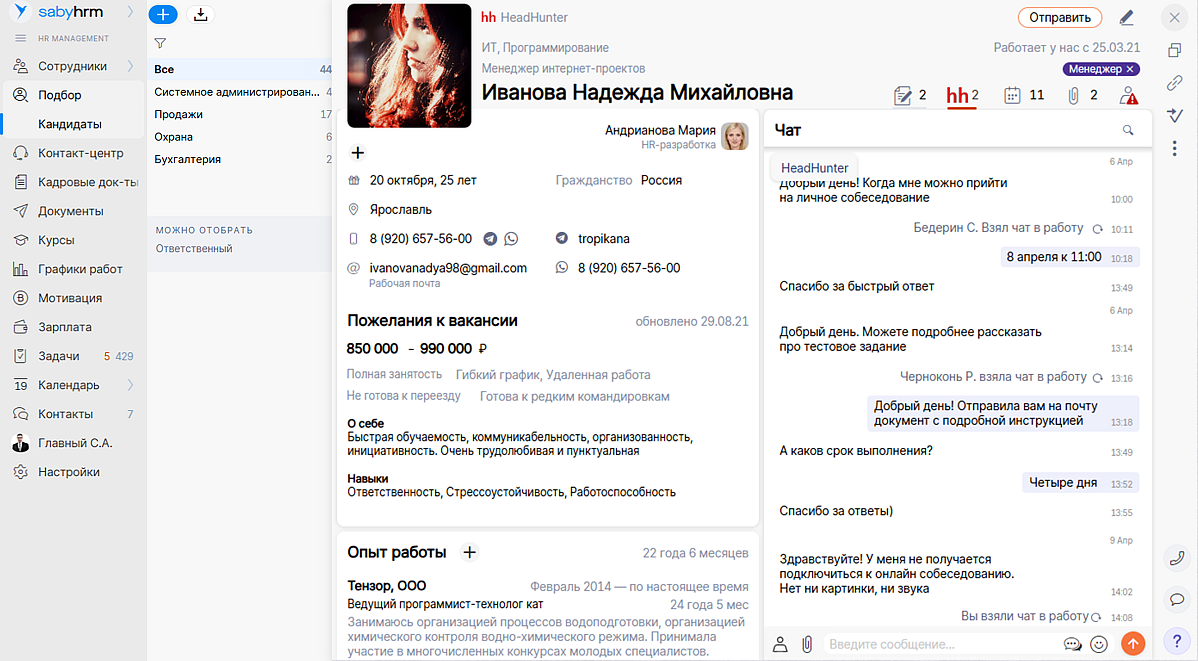The height and width of the screenshot is (661, 1198).
Task: Click the phone call icon in right sidebar
Action: pyautogui.click(x=1176, y=559)
